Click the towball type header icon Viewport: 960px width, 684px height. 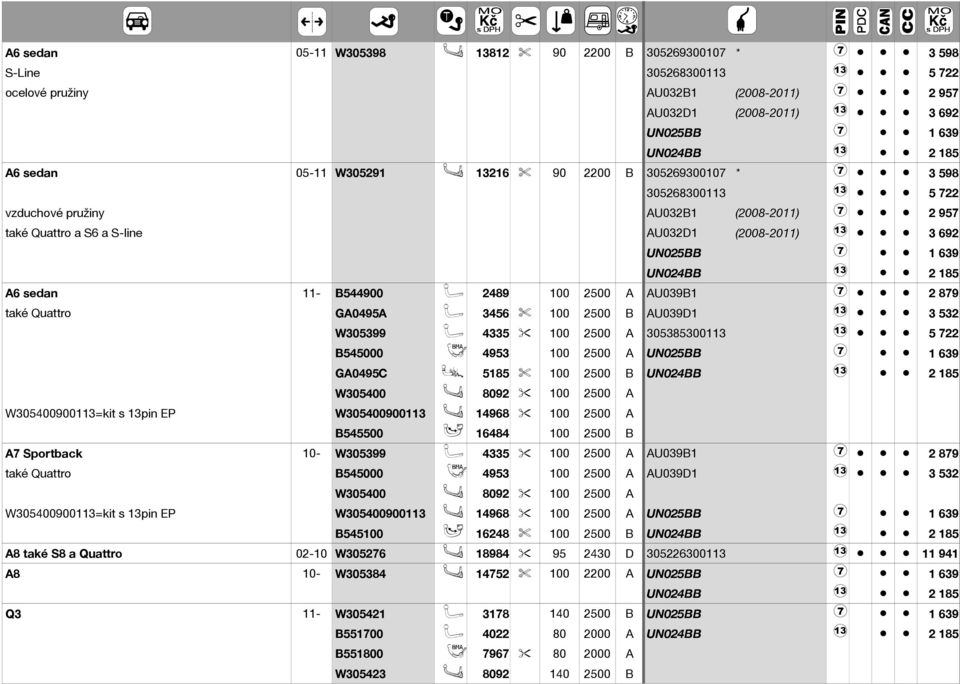pyautogui.click(x=451, y=21)
